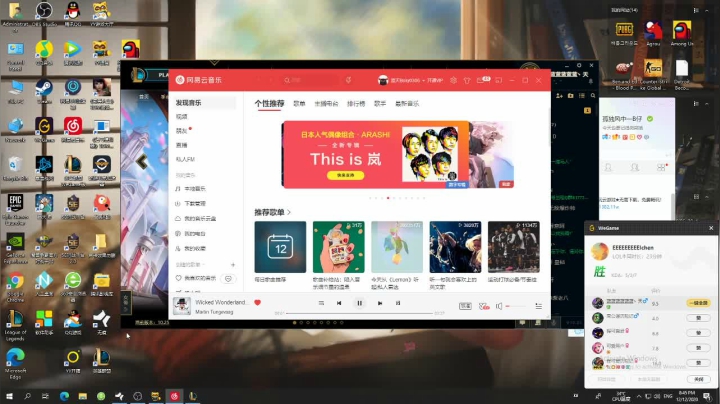Click the search box in NetEase Music
This screenshot has height=404, width=720.
(x=310, y=80)
